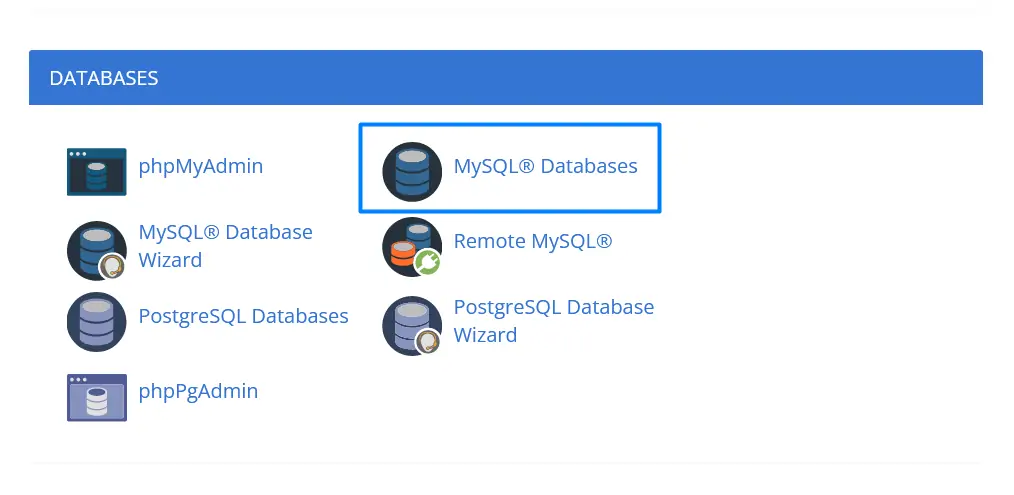Open the phpMyAdmin text link
This screenshot has height=495, width=1014.
pos(201,166)
